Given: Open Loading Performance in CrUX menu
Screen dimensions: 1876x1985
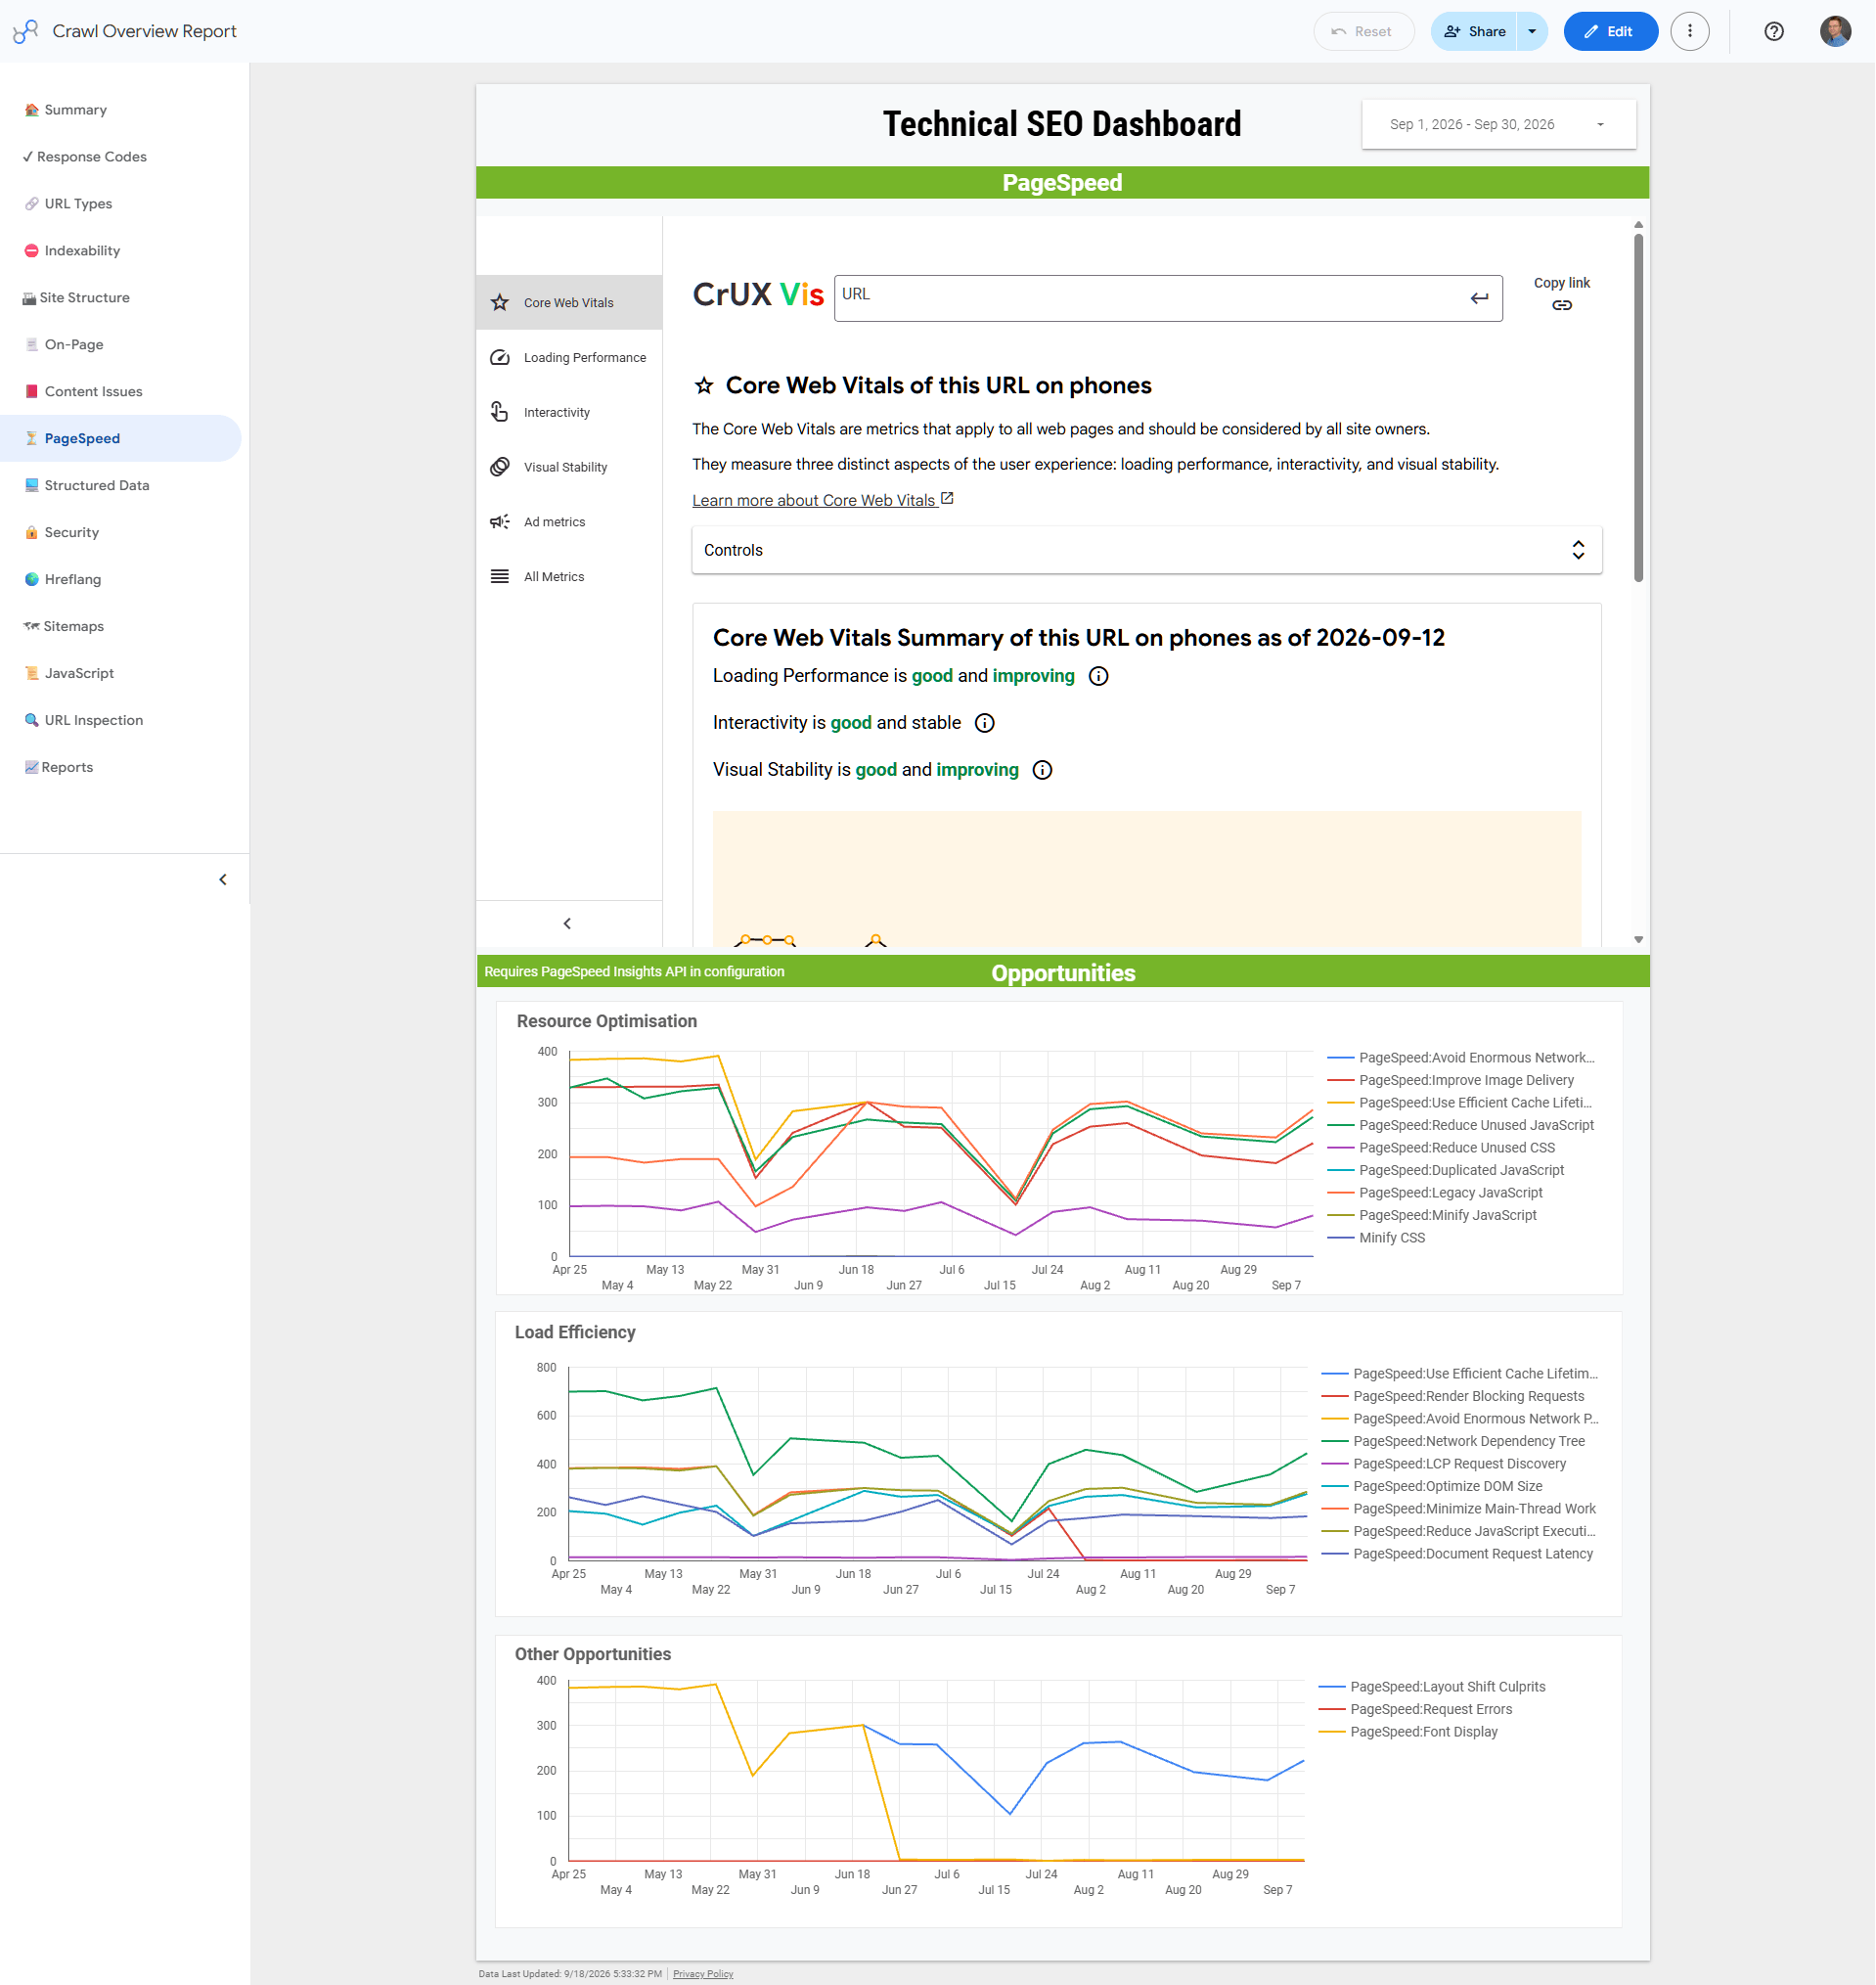Looking at the screenshot, I should 568,358.
